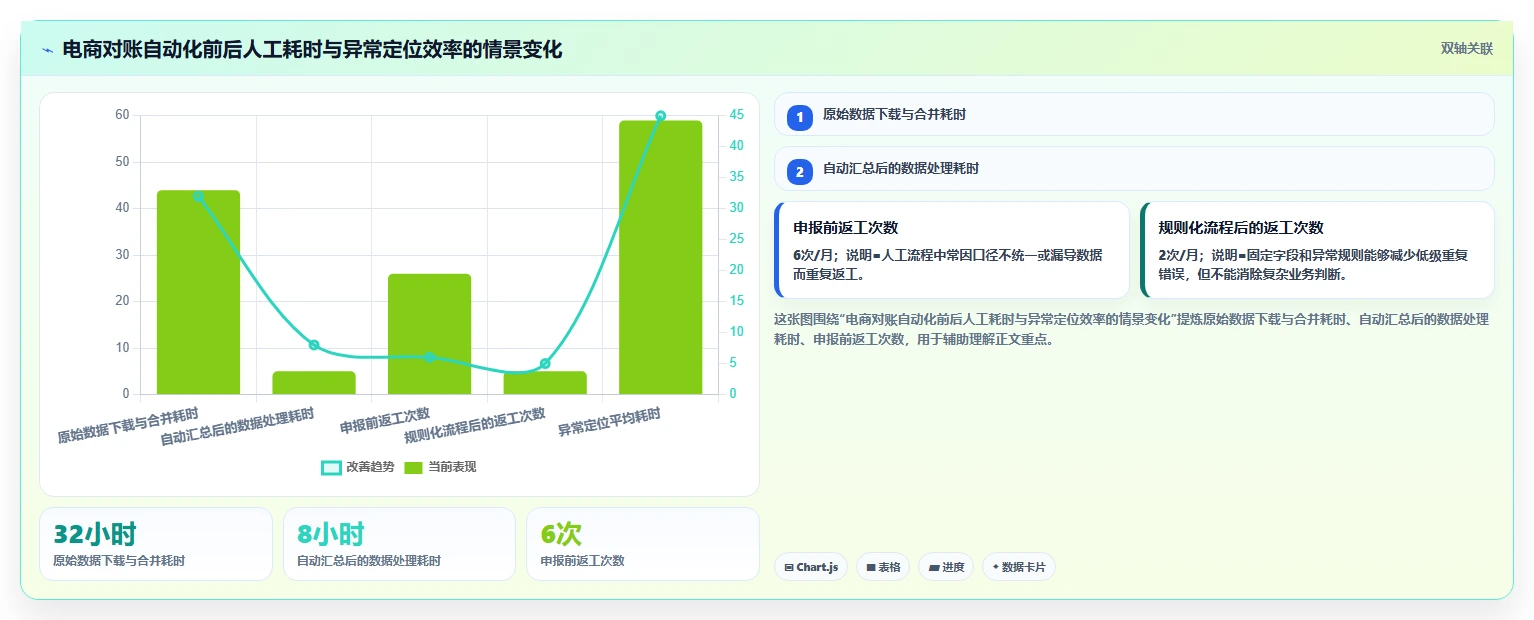The image size is (1534, 620).
Task: Click the 表格 tag
Action: [883, 567]
